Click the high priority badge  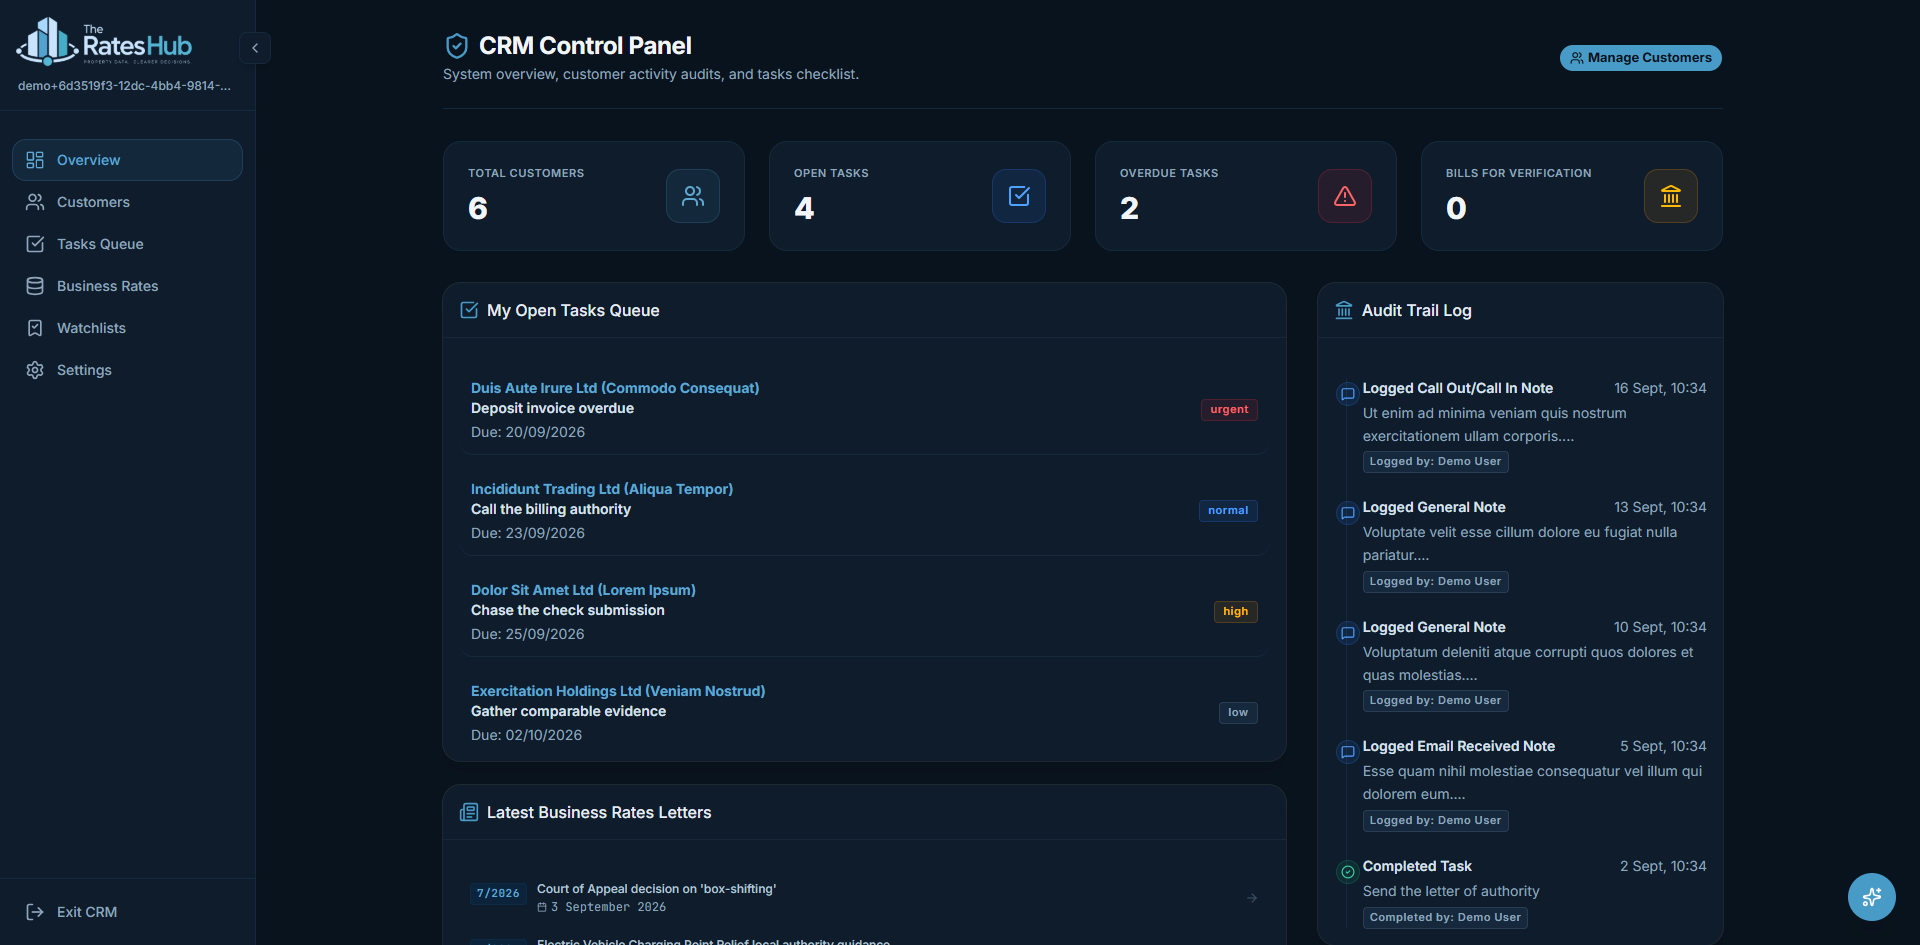click(x=1236, y=612)
